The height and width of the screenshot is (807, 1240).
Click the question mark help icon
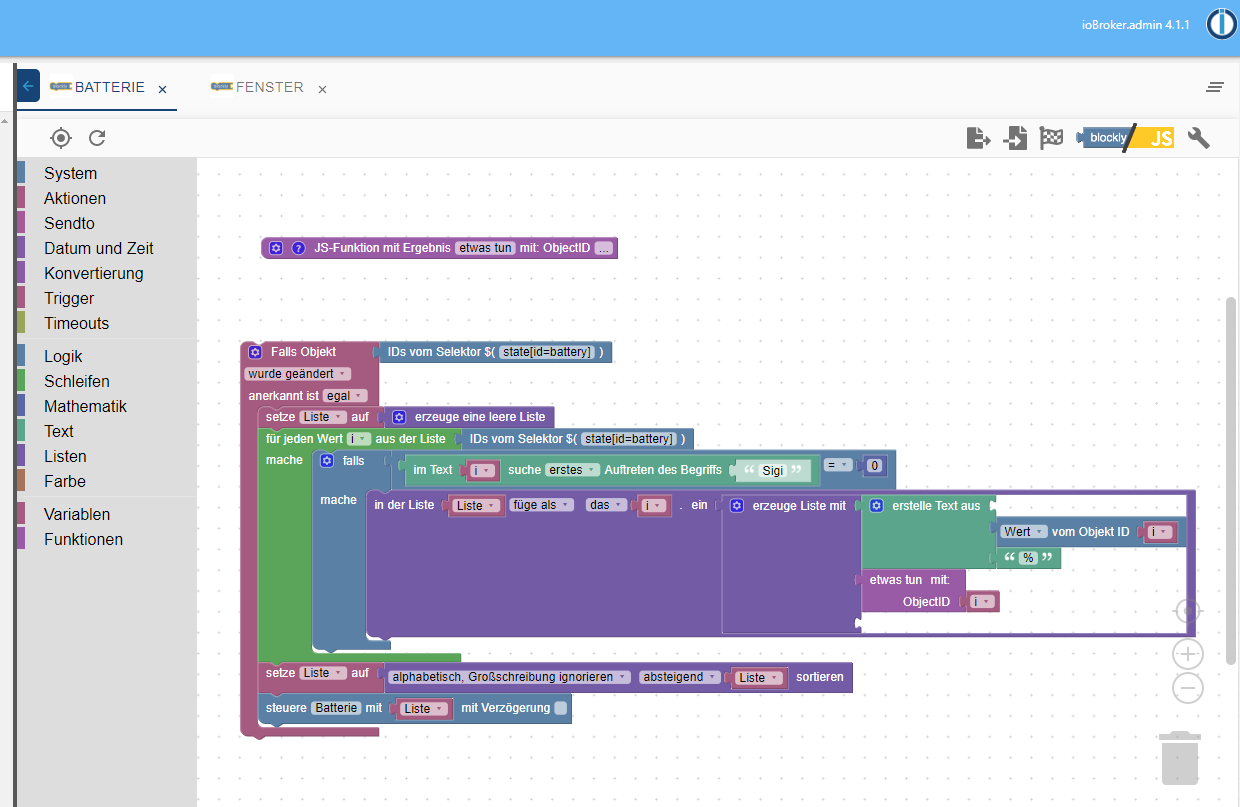pos(298,248)
